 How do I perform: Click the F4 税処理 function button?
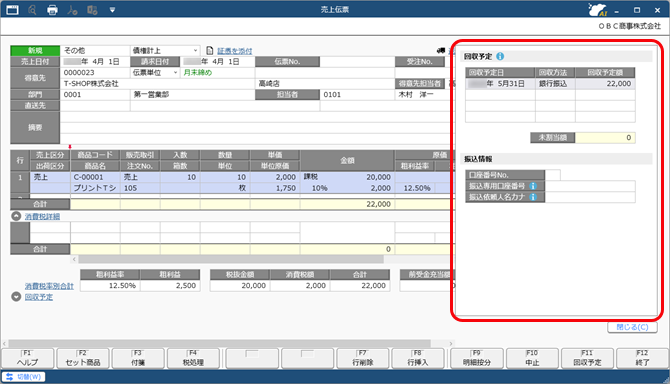click(193, 358)
